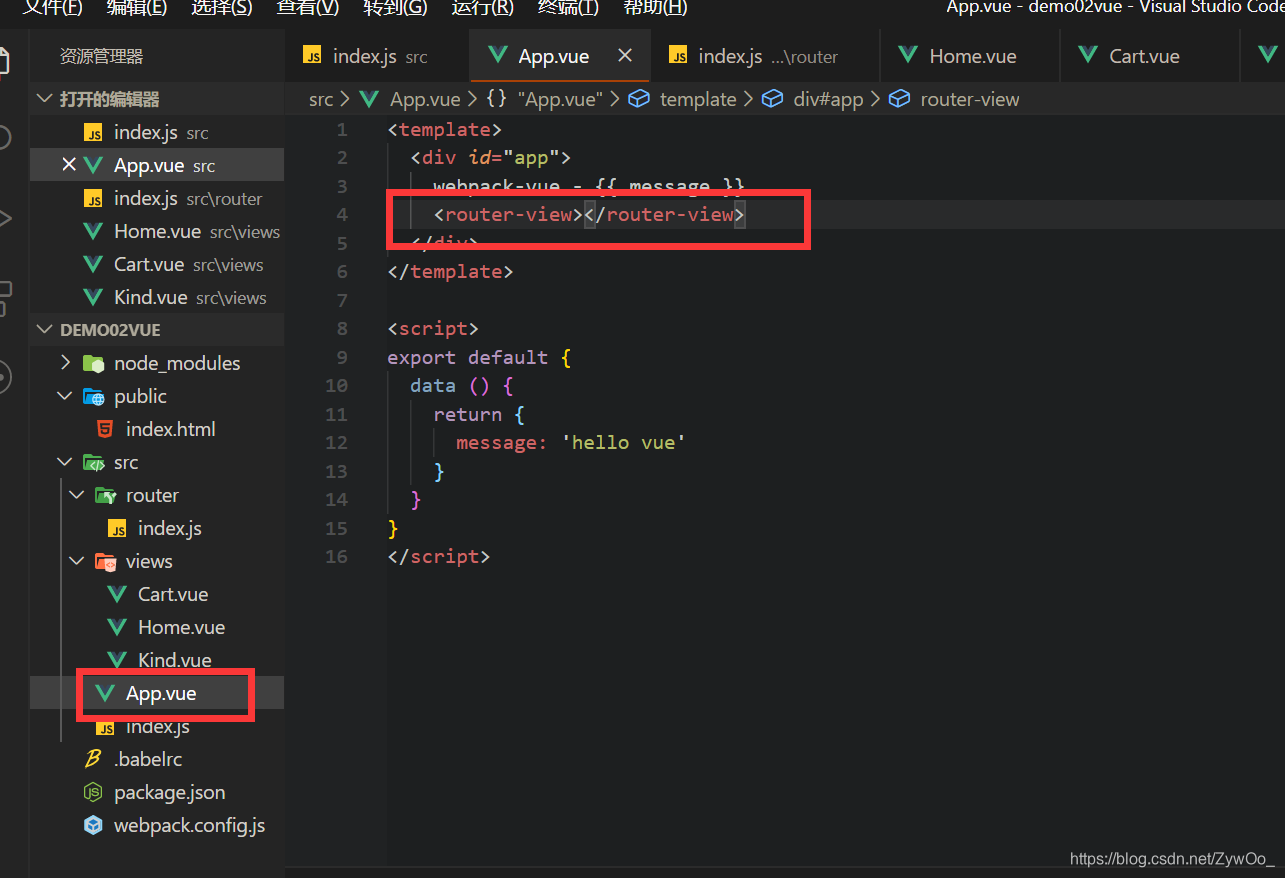The width and height of the screenshot is (1285, 878).
Task: Click the export default code line
Action: (x=479, y=357)
